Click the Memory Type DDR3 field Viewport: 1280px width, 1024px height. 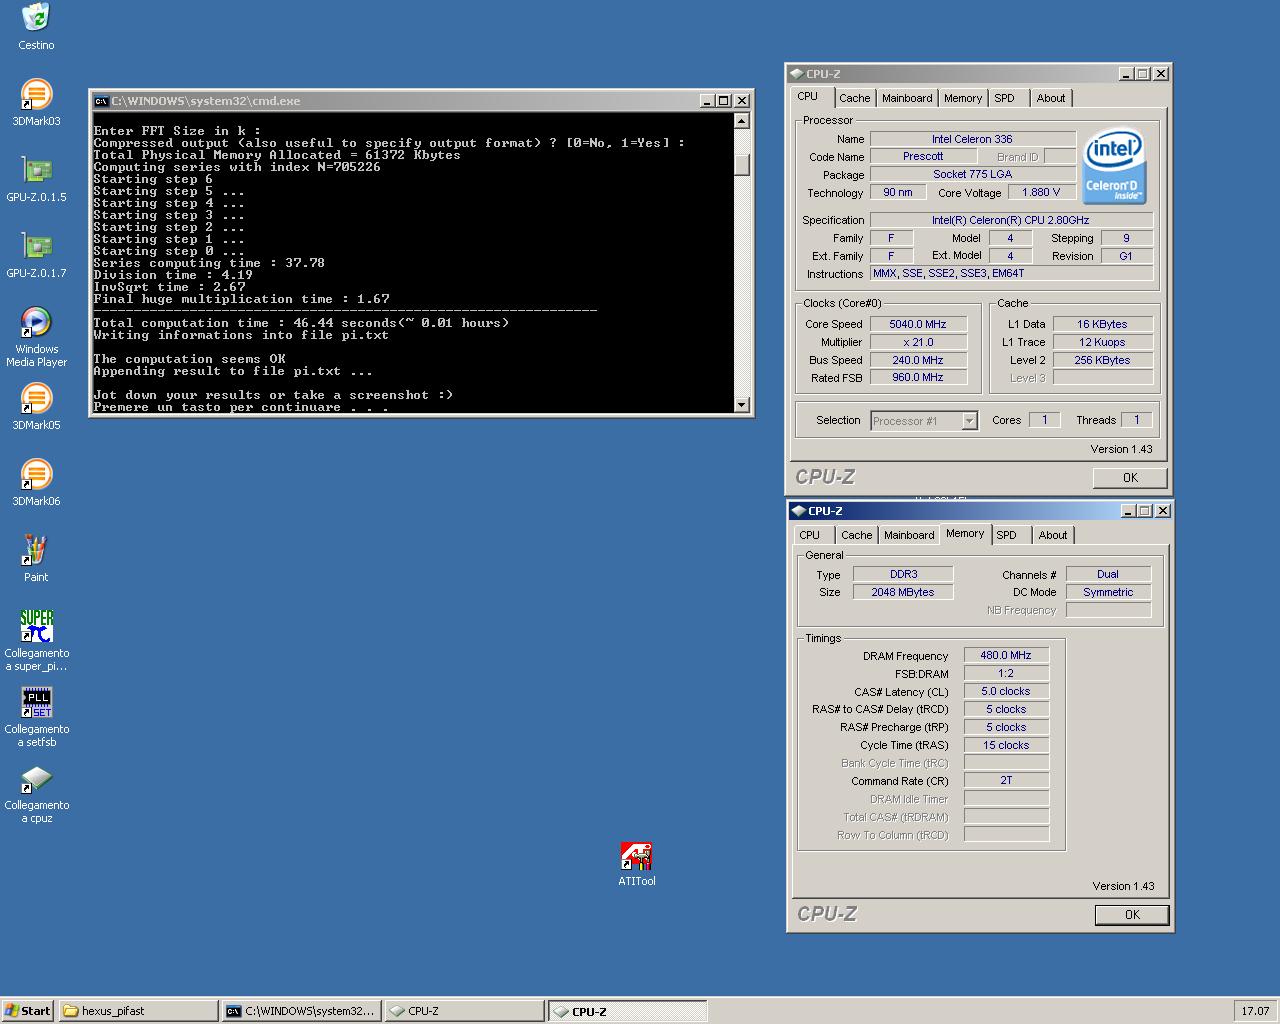click(x=903, y=574)
